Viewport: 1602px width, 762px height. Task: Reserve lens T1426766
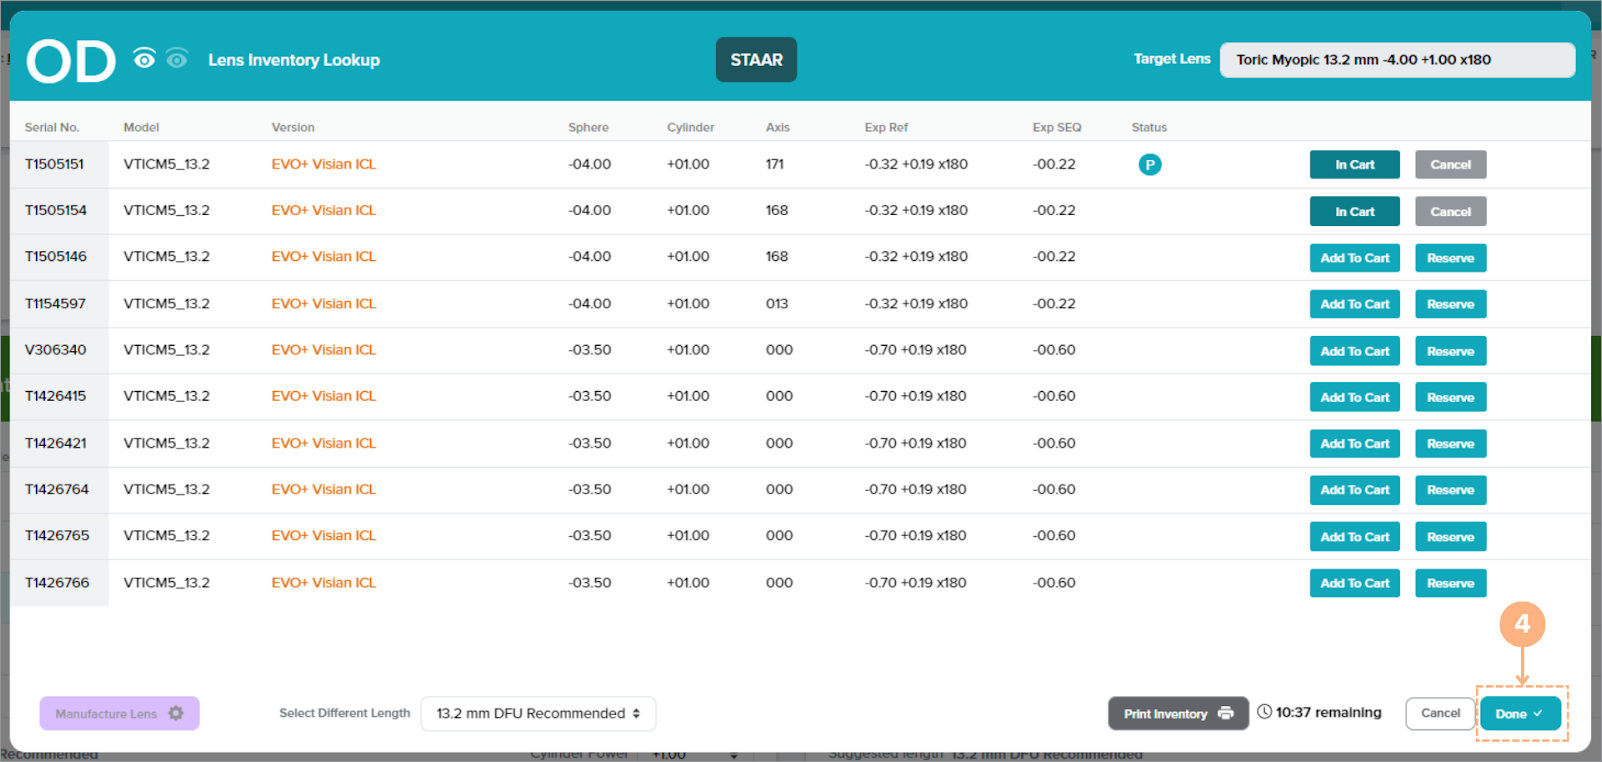(x=1450, y=583)
